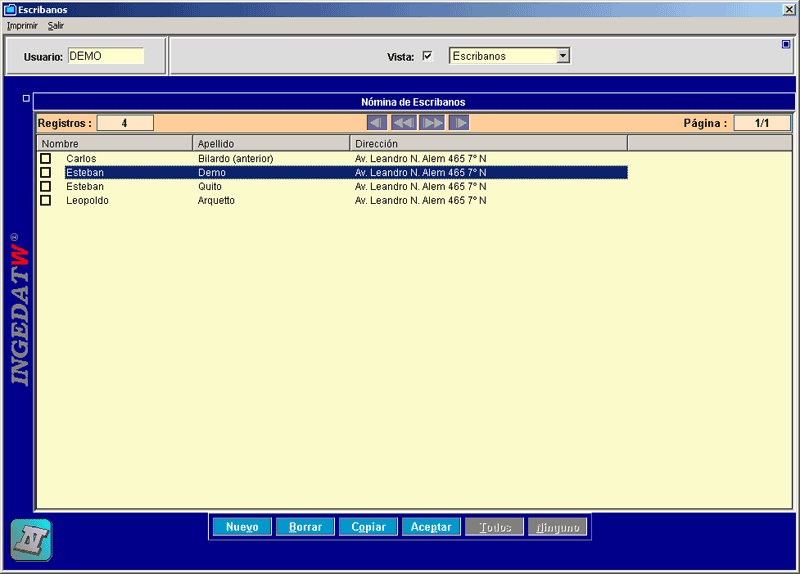Toggle the Vista checkbox

tap(428, 56)
